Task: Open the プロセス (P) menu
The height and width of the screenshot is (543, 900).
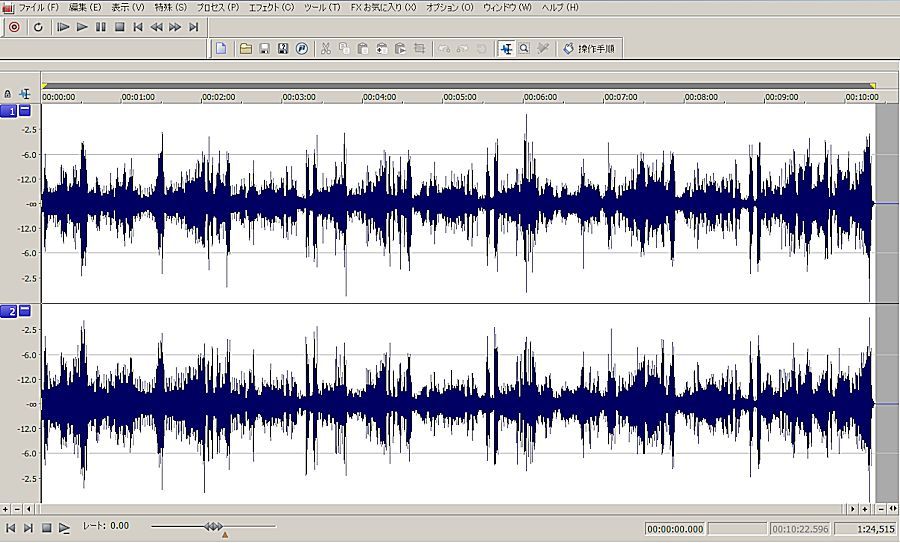Action: [x=218, y=7]
